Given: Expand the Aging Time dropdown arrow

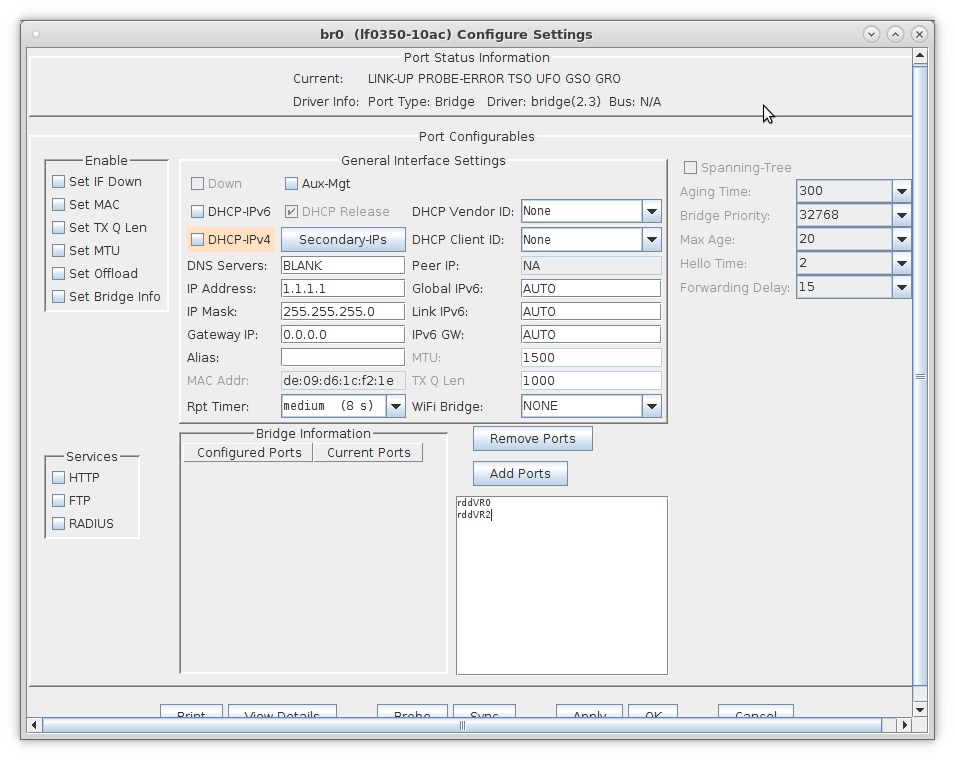Looking at the screenshot, I should point(901,191).
